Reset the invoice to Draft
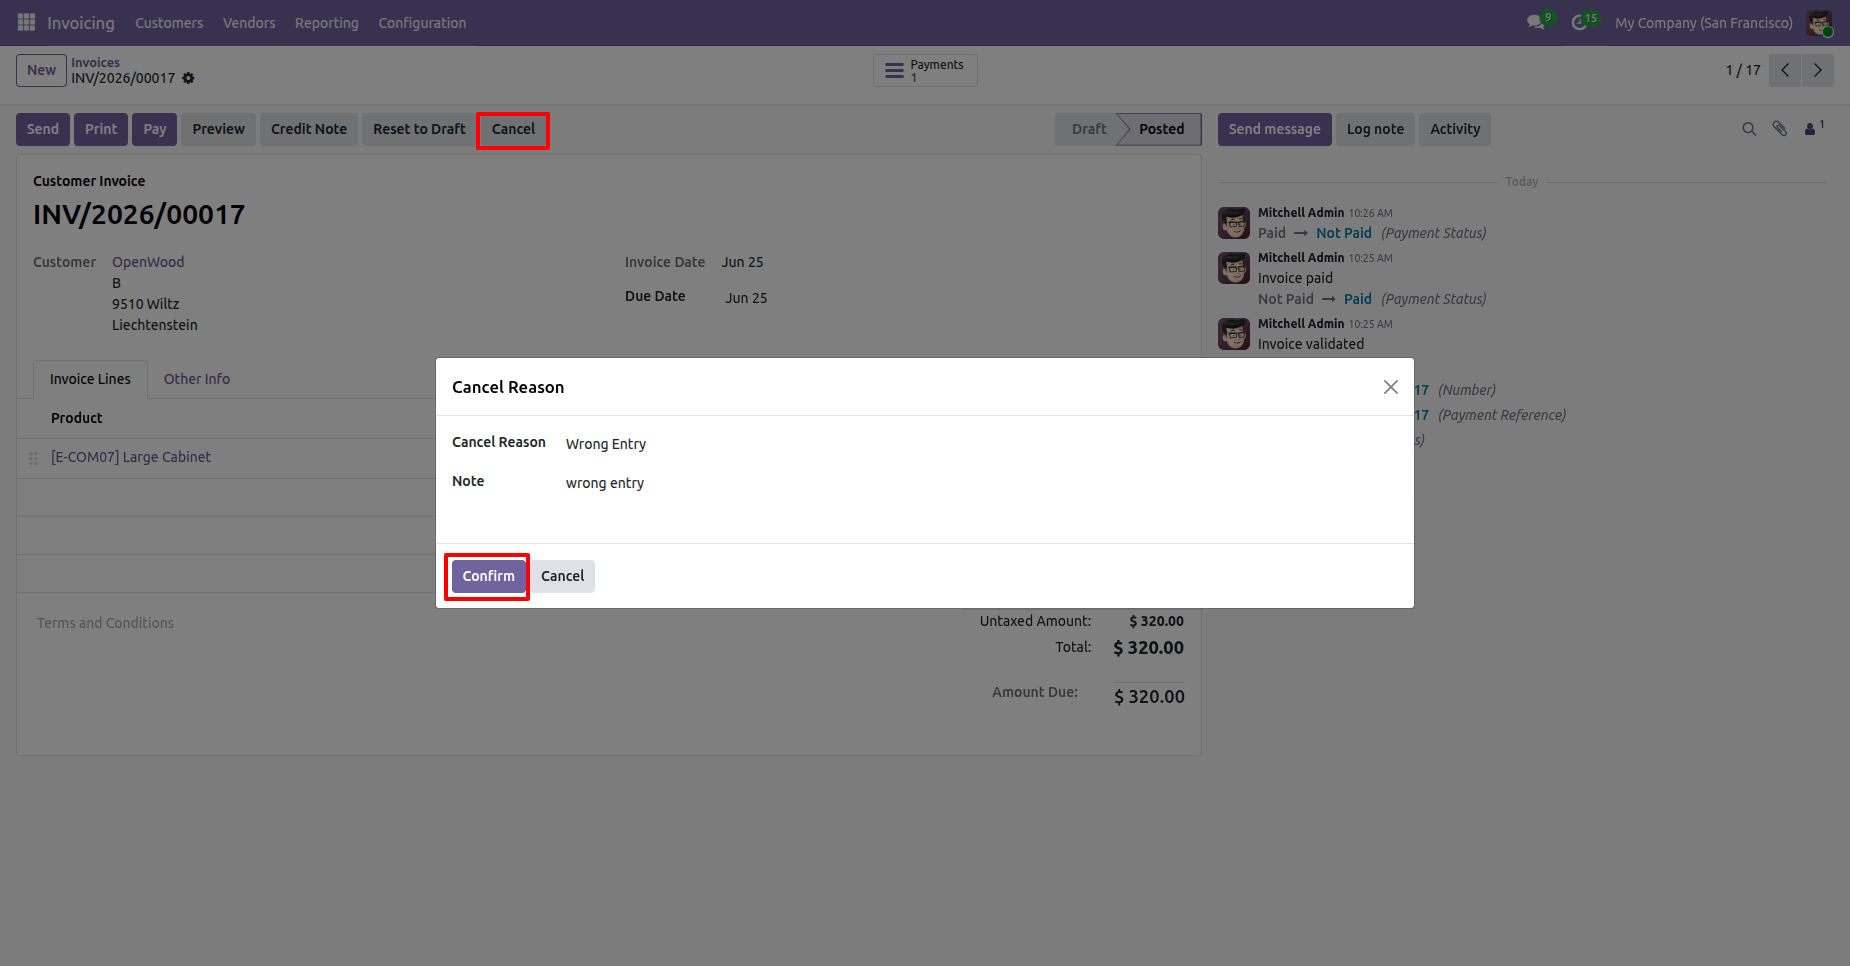 (x=419, y=129)
